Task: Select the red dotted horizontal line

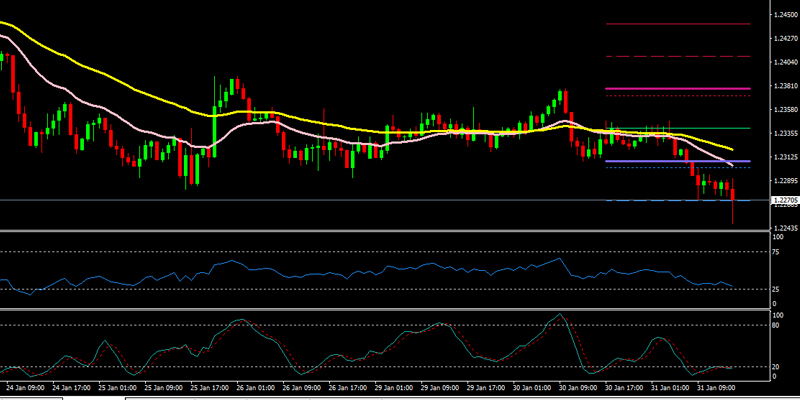Action: pos(678,95)
